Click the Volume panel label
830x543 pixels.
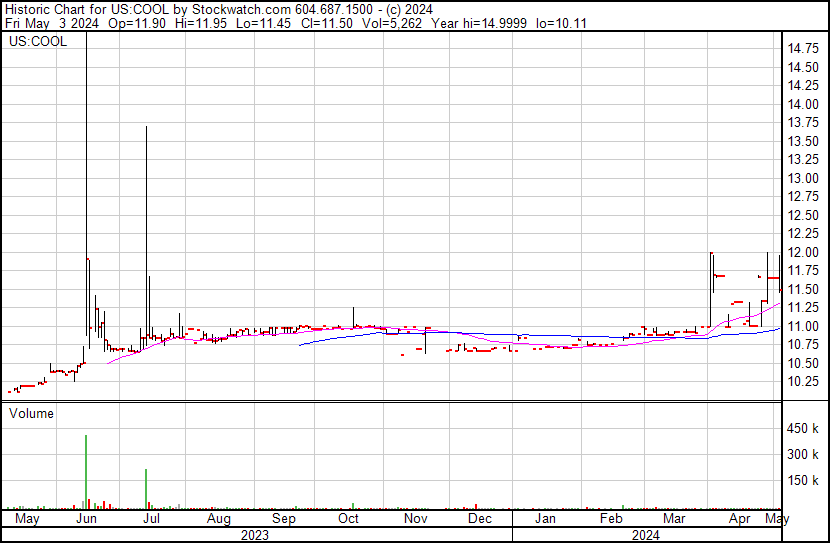pyautogui.click(x=31, y=413)
